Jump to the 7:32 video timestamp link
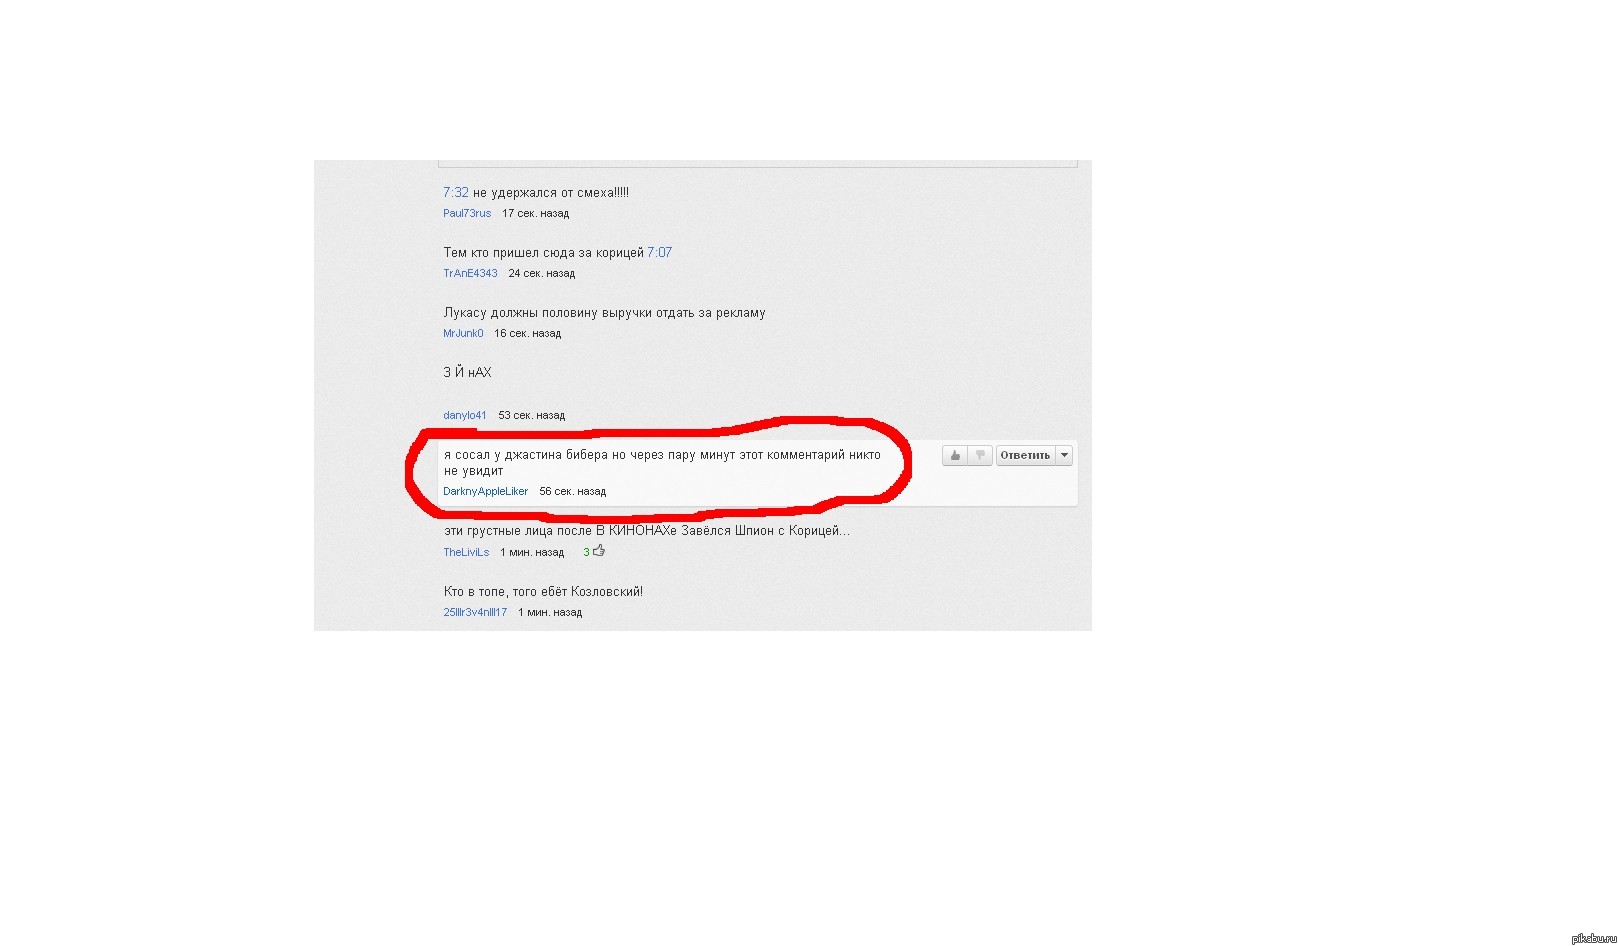This screenshot has height=946, width=1618. click(456, 192)
